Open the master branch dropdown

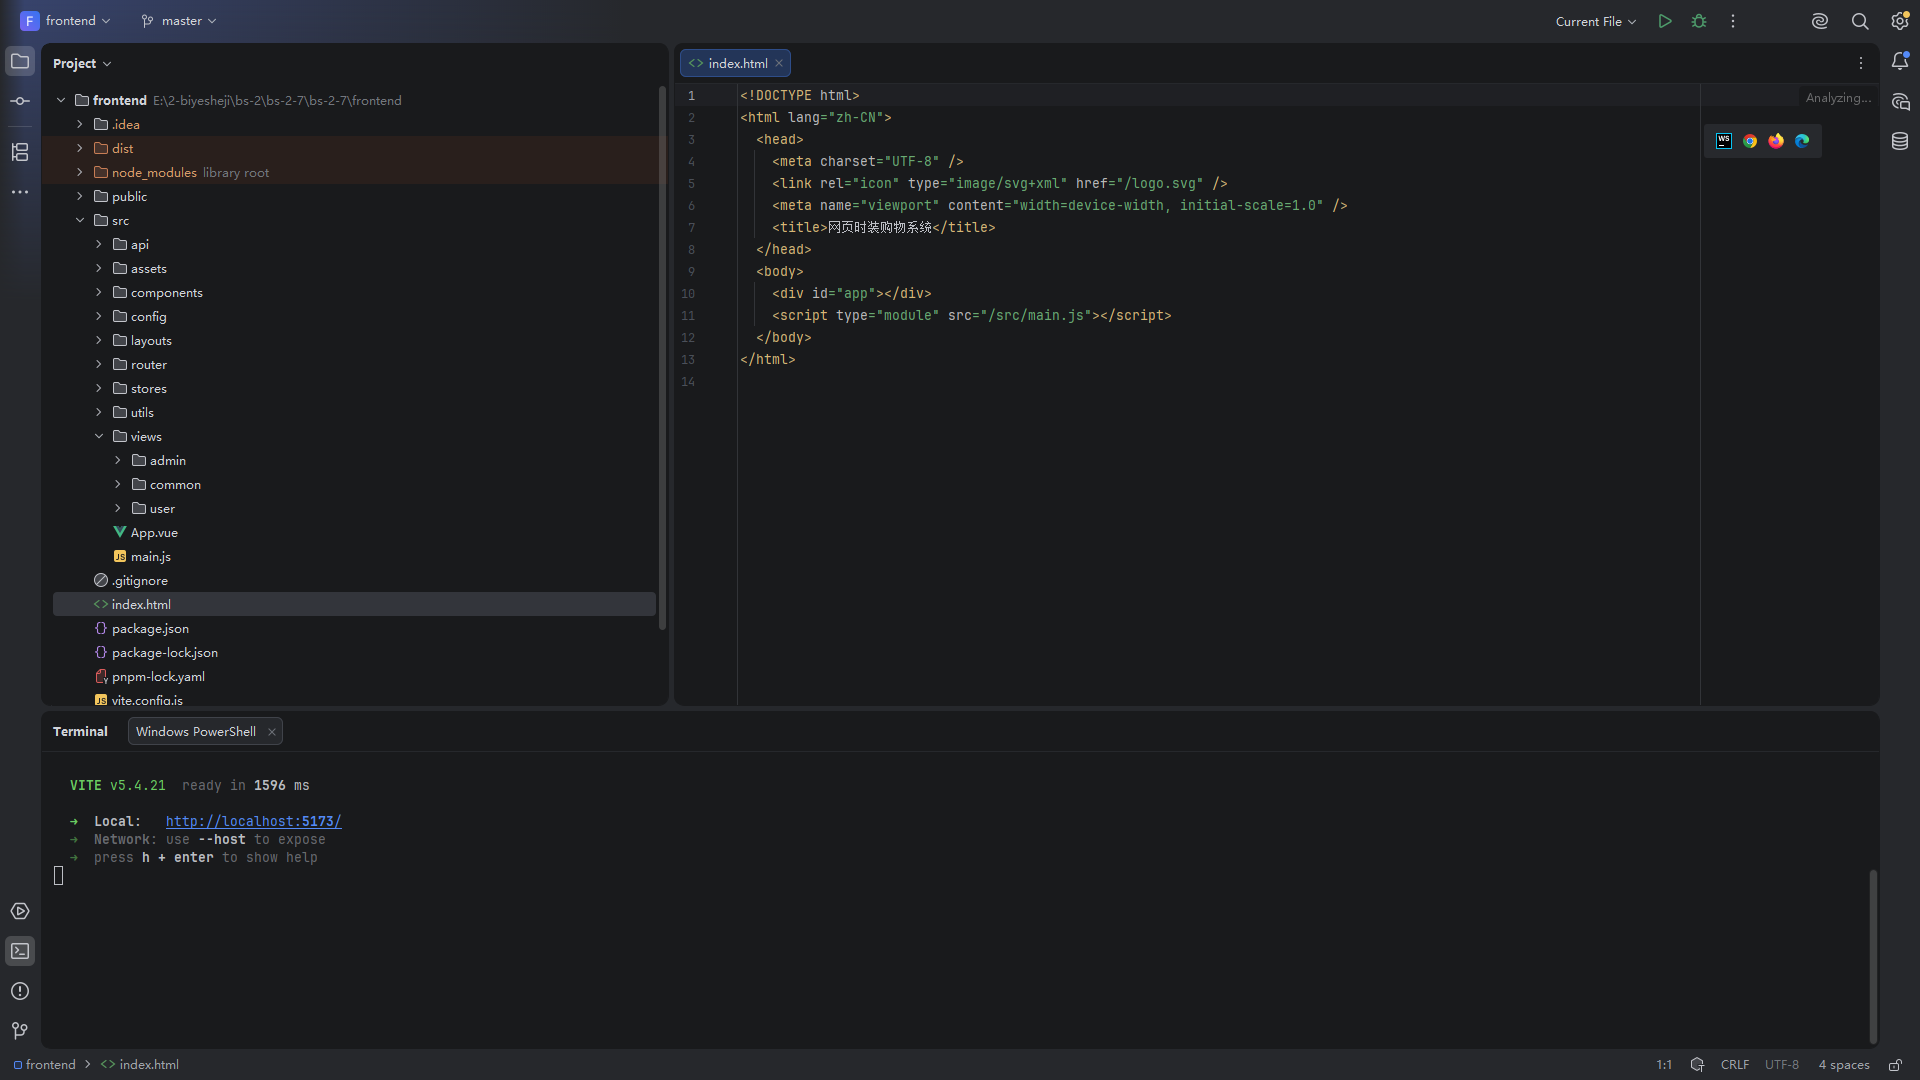tap(179, 21)
